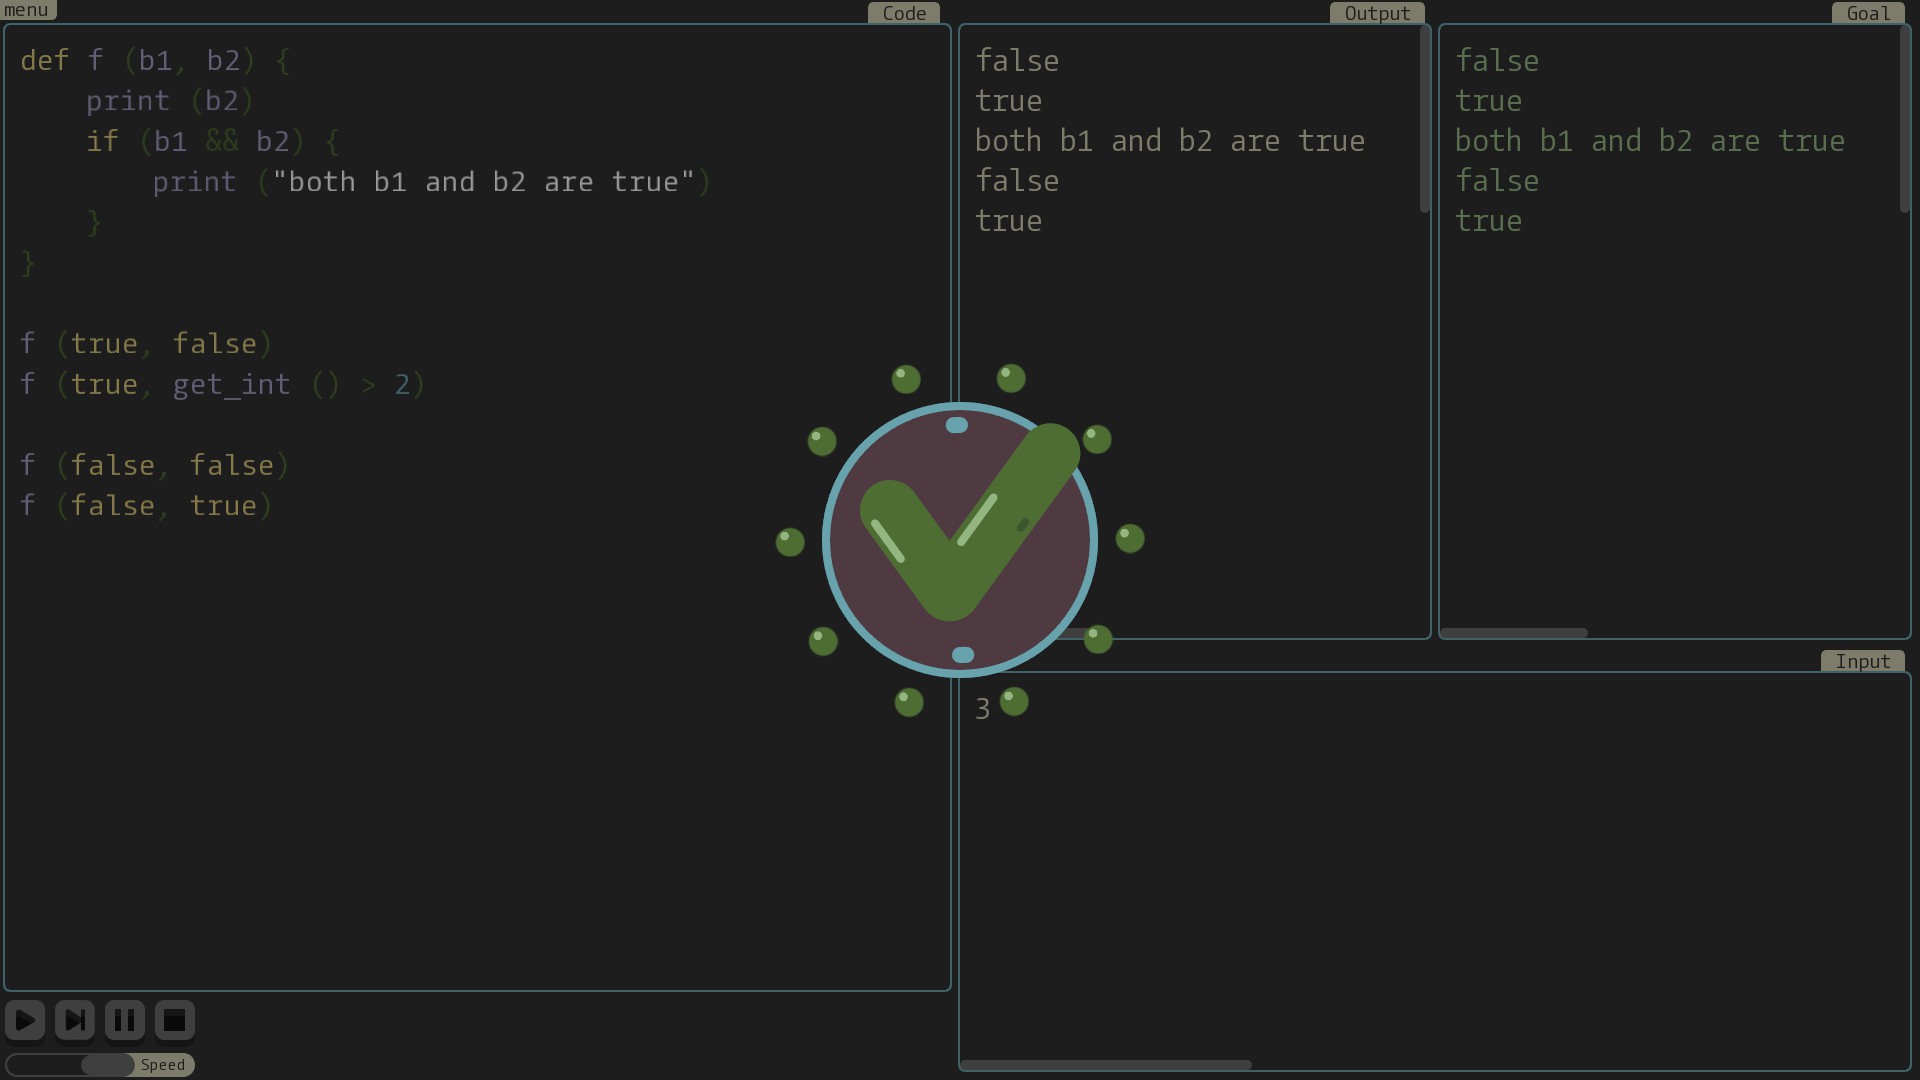The width and height of the screenshot is (1920, 1080).
Task: Click the get_int call in code
Action: point(231,385)
